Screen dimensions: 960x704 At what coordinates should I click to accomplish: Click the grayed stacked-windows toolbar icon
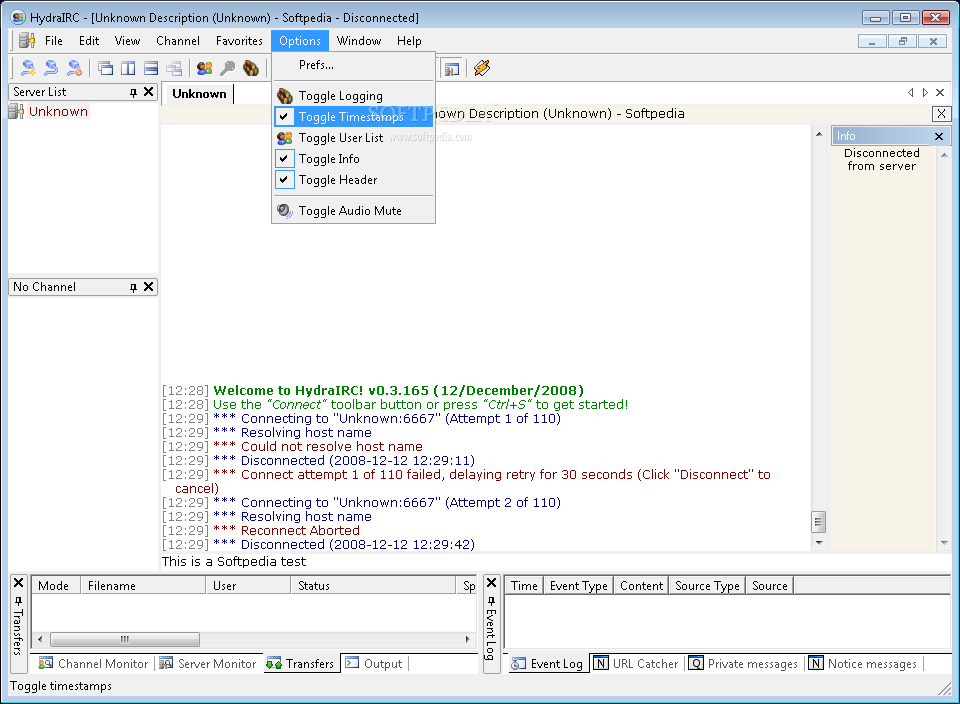(174, 68)
